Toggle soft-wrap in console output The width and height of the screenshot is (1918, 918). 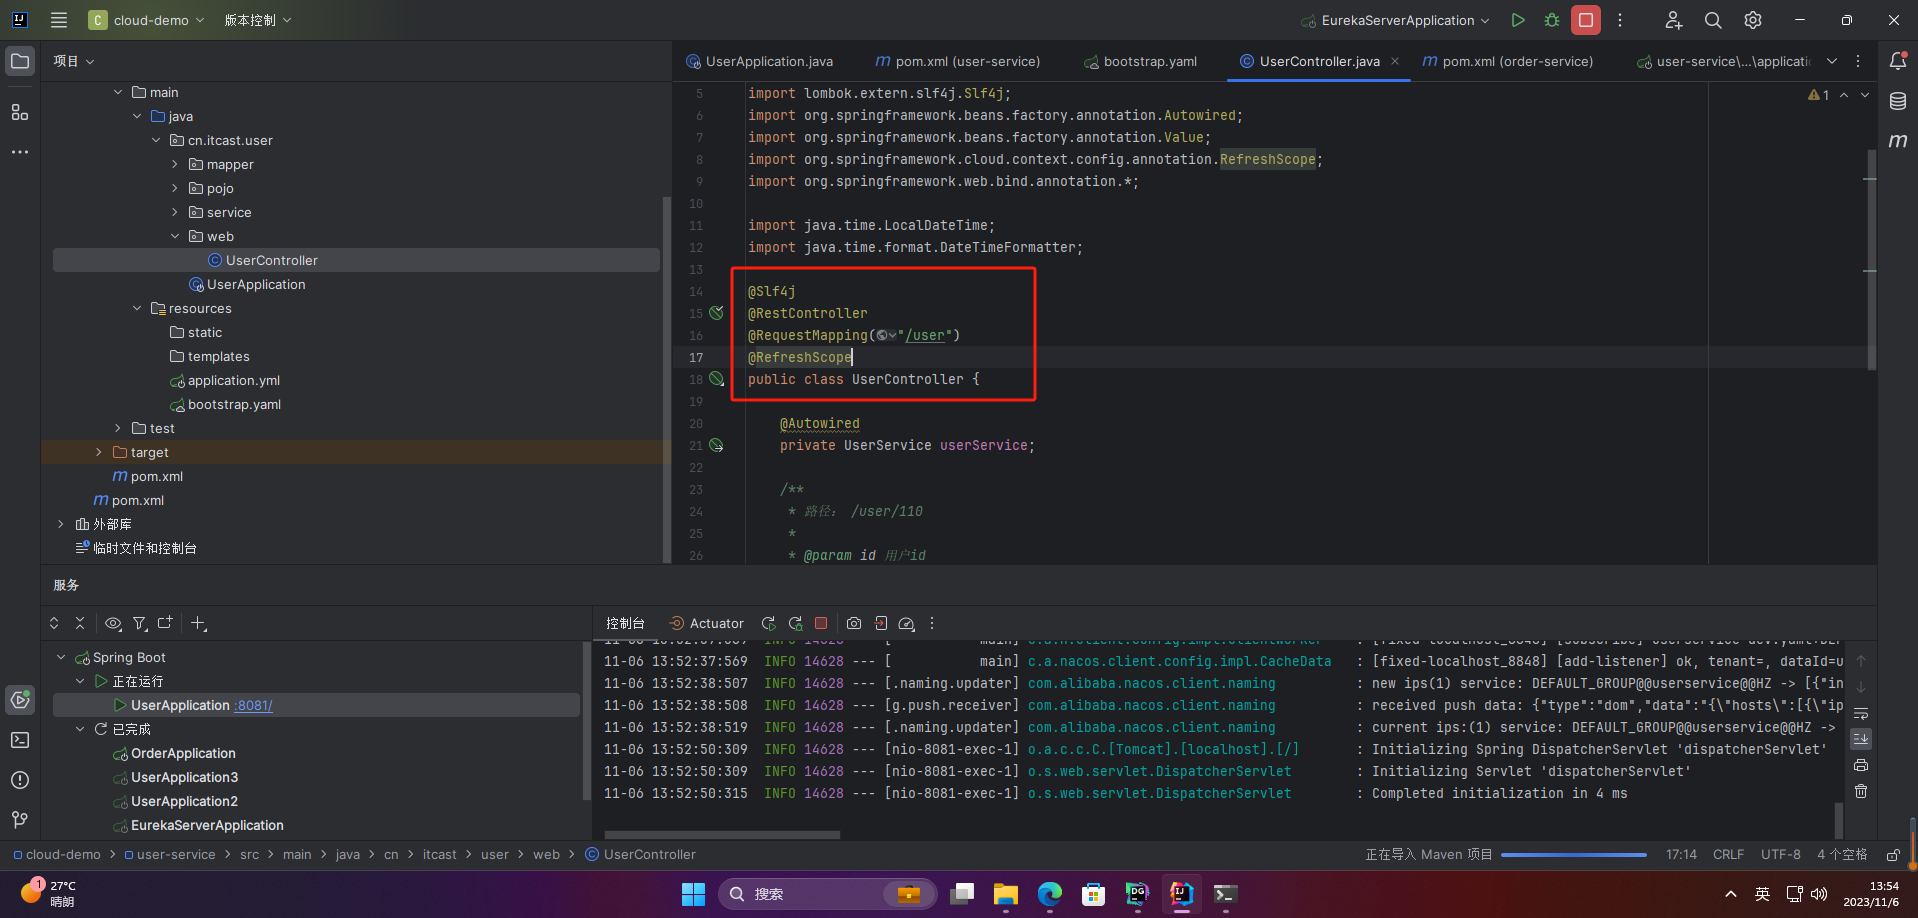point(1861,713)
